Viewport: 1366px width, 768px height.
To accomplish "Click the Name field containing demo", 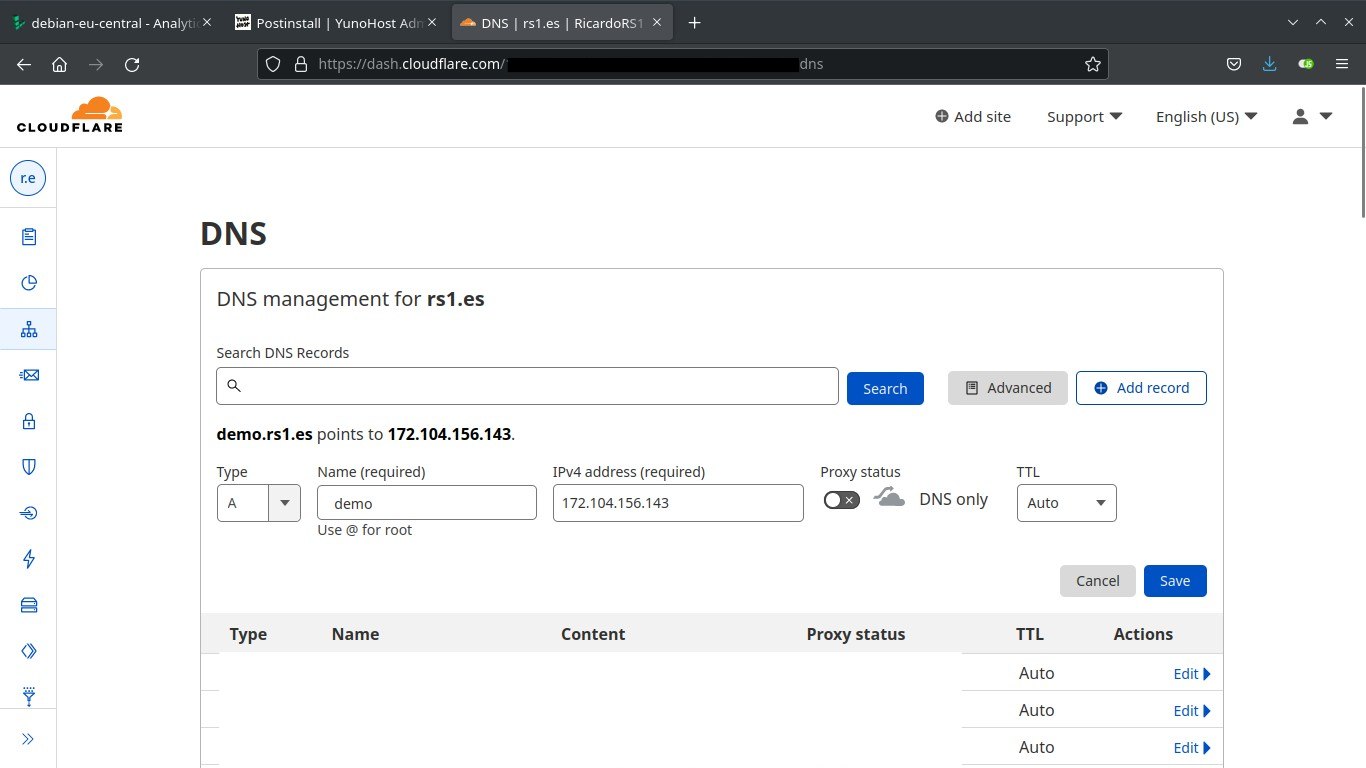I will point(427,503).
